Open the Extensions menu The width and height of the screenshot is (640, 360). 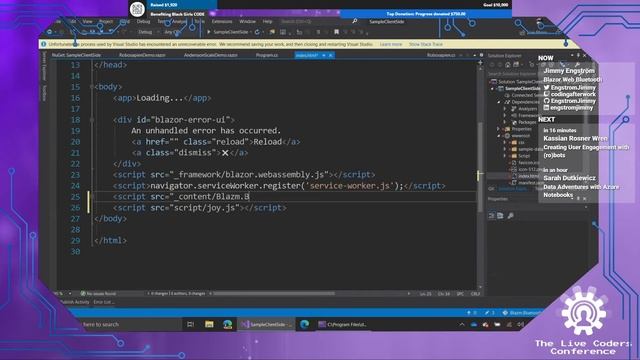coord(222,21)
